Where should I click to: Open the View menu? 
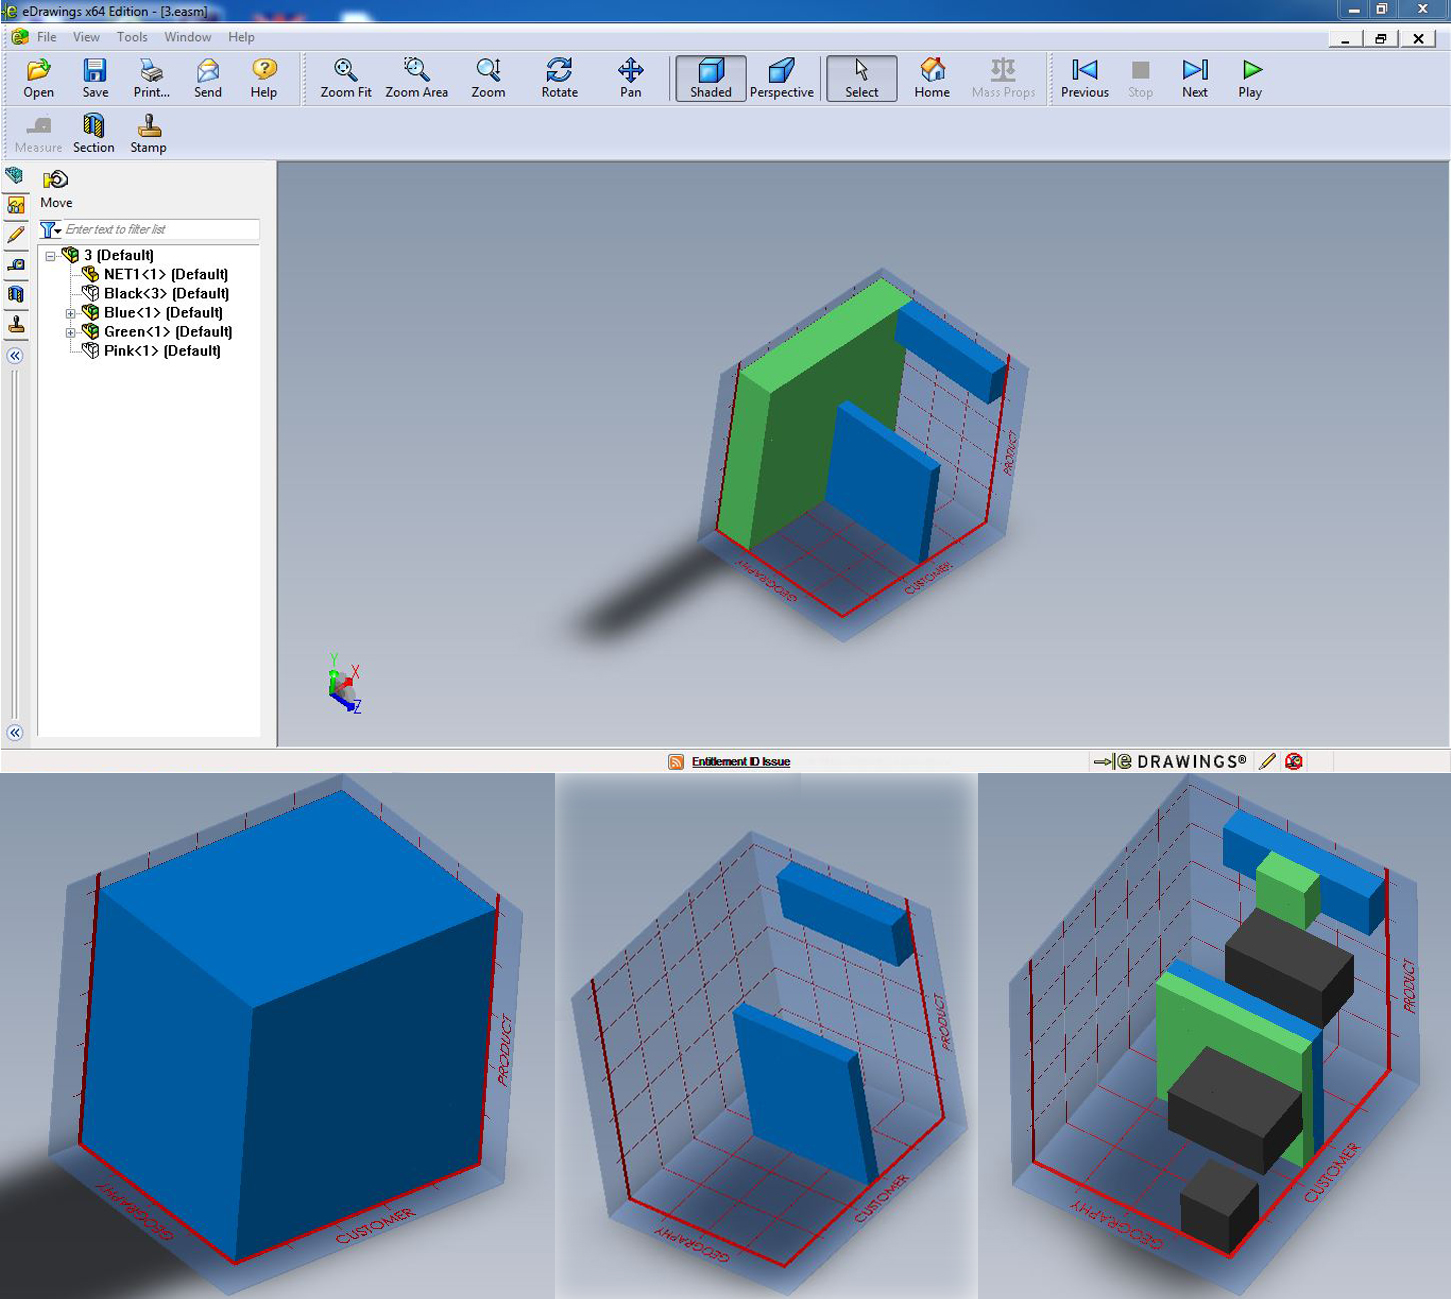86,37
